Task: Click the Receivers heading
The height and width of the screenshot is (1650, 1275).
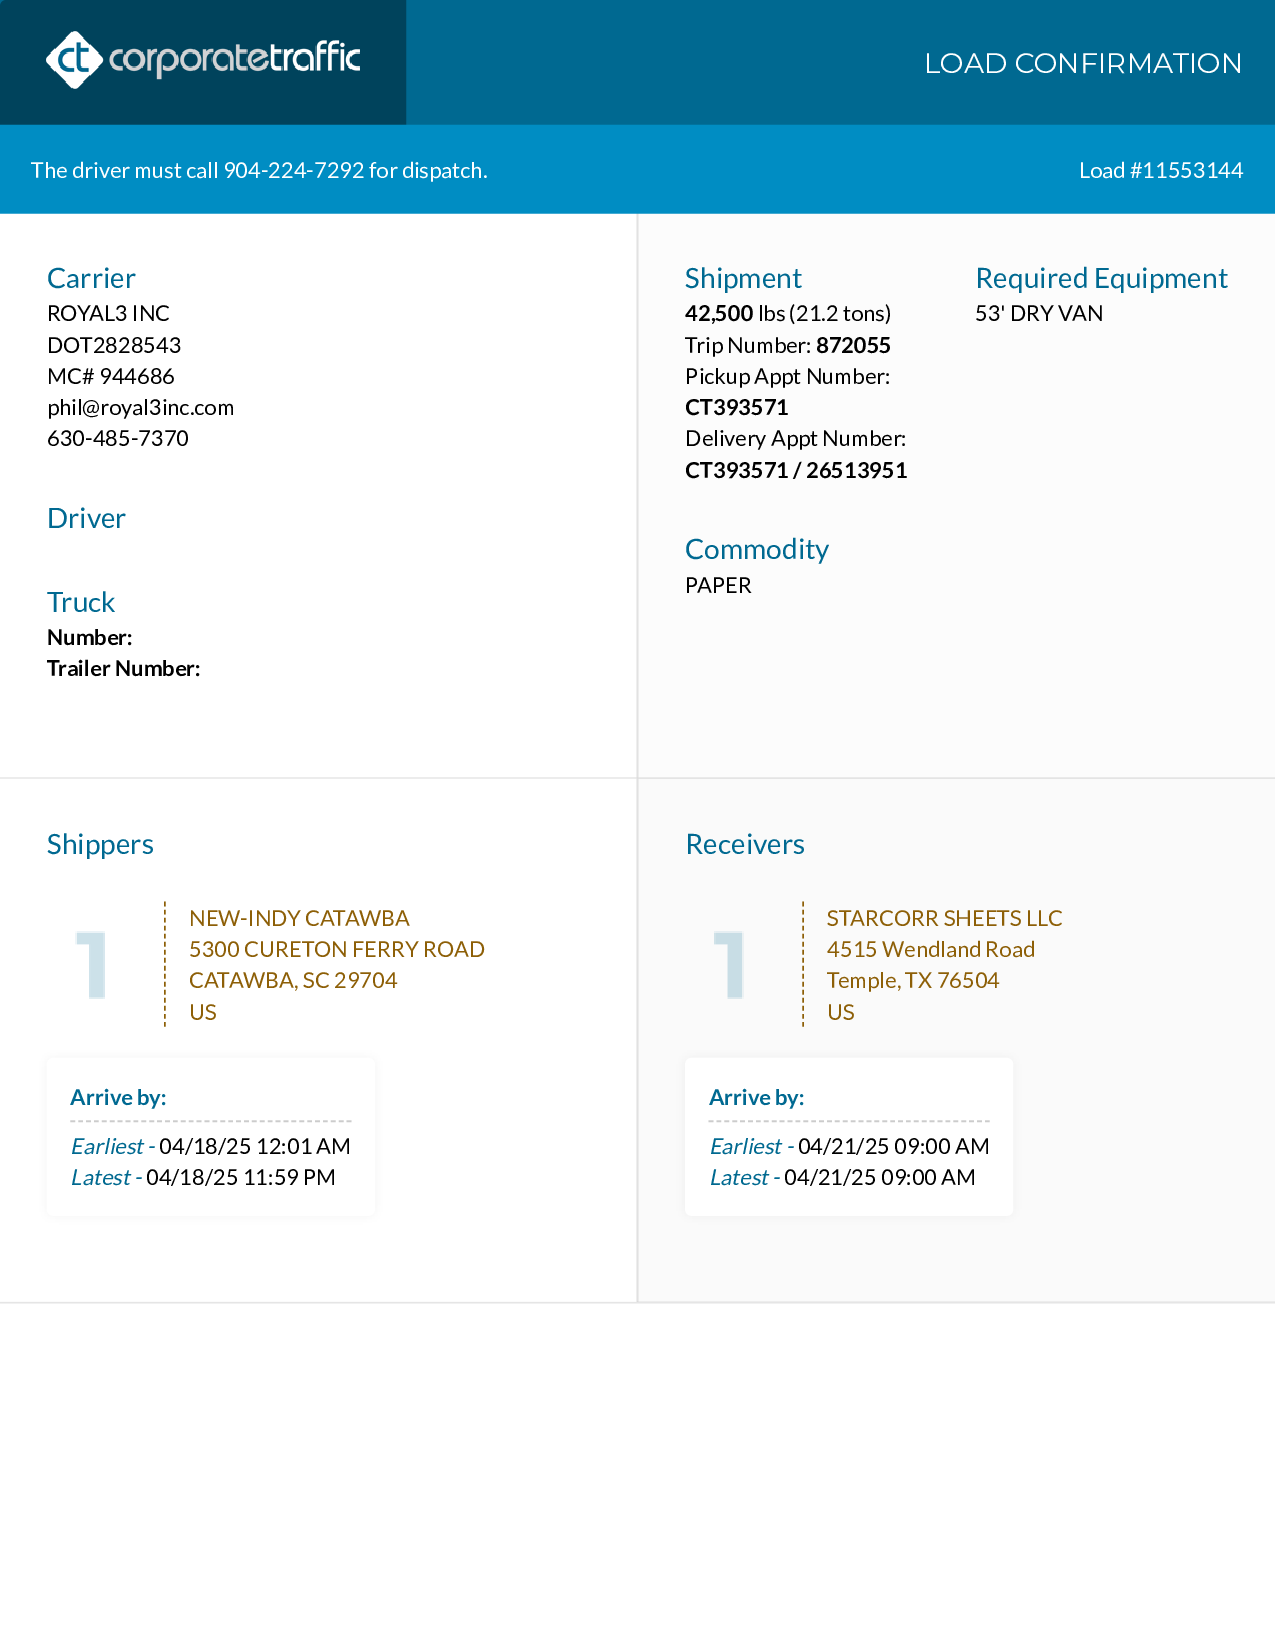Action: [x=745, y=844]
